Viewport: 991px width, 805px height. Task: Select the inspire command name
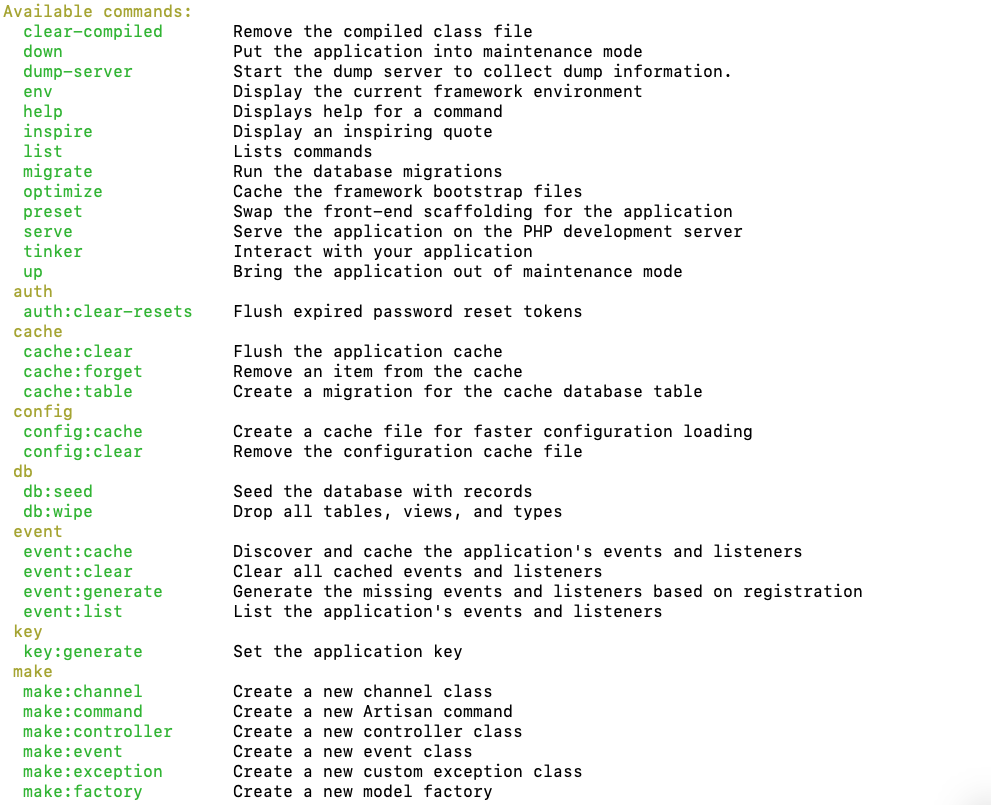click(58, 131)
